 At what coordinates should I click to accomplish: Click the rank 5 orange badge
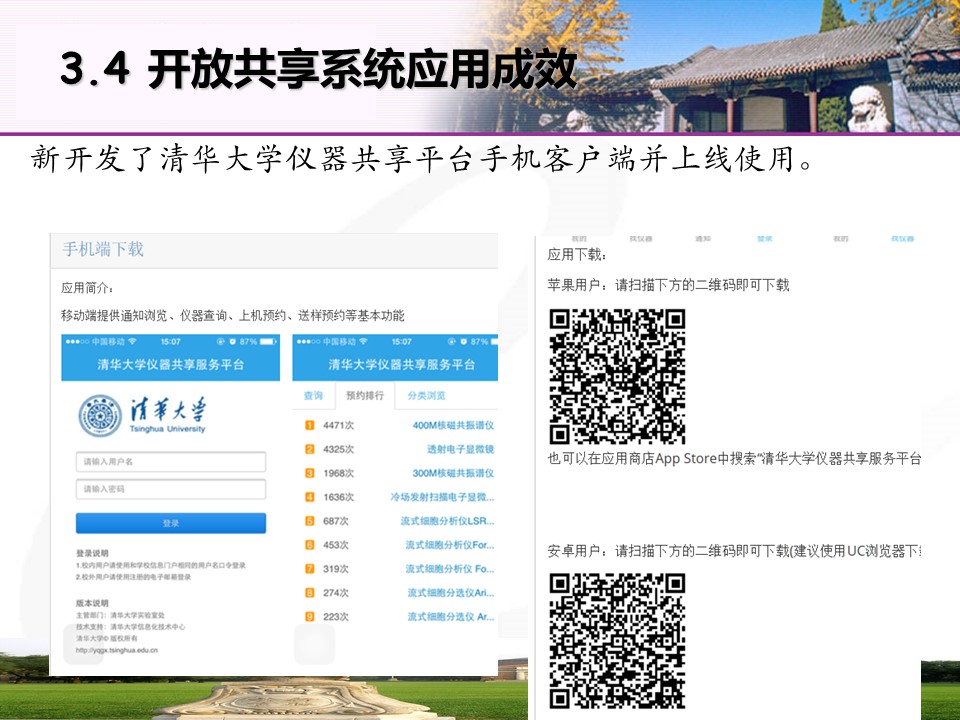pos(310,521)
